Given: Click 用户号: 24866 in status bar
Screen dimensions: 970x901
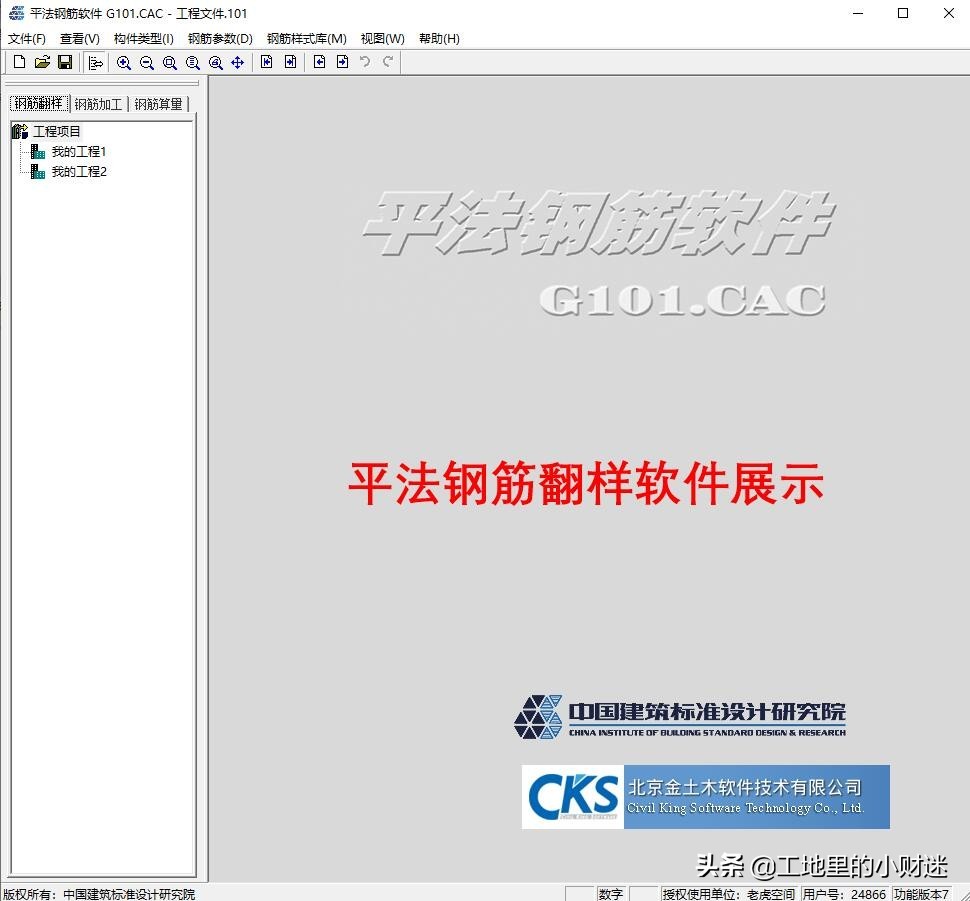Looking at the screenshot, I should point(844,894).
